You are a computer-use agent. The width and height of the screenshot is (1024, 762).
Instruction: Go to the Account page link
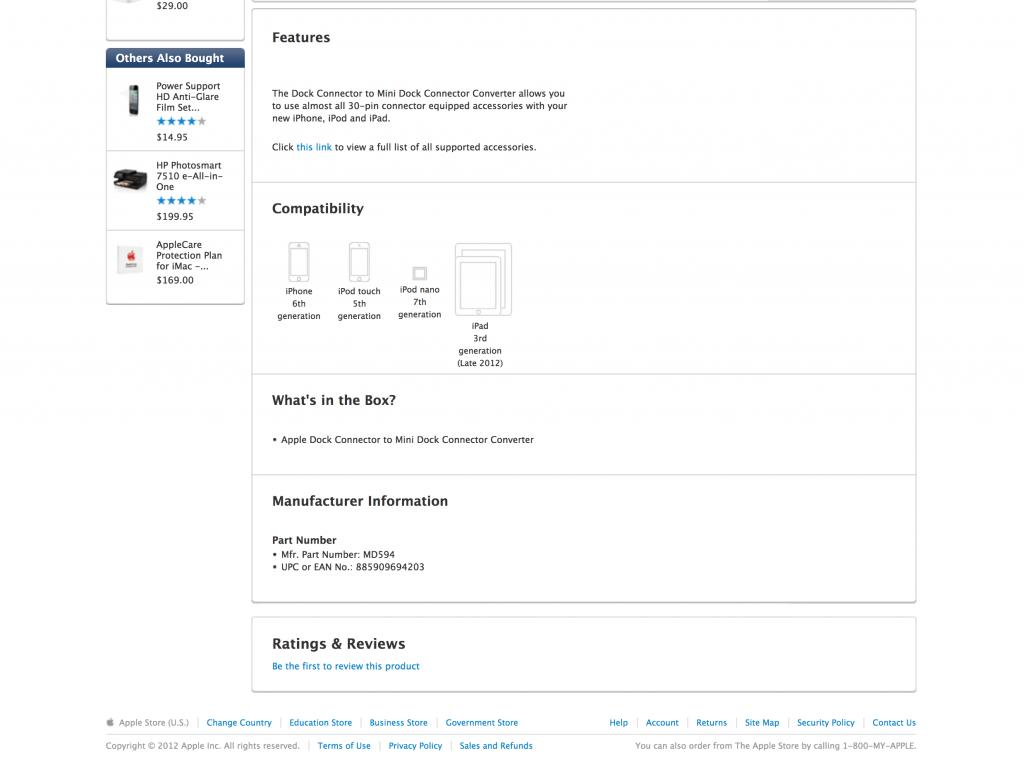661,722
